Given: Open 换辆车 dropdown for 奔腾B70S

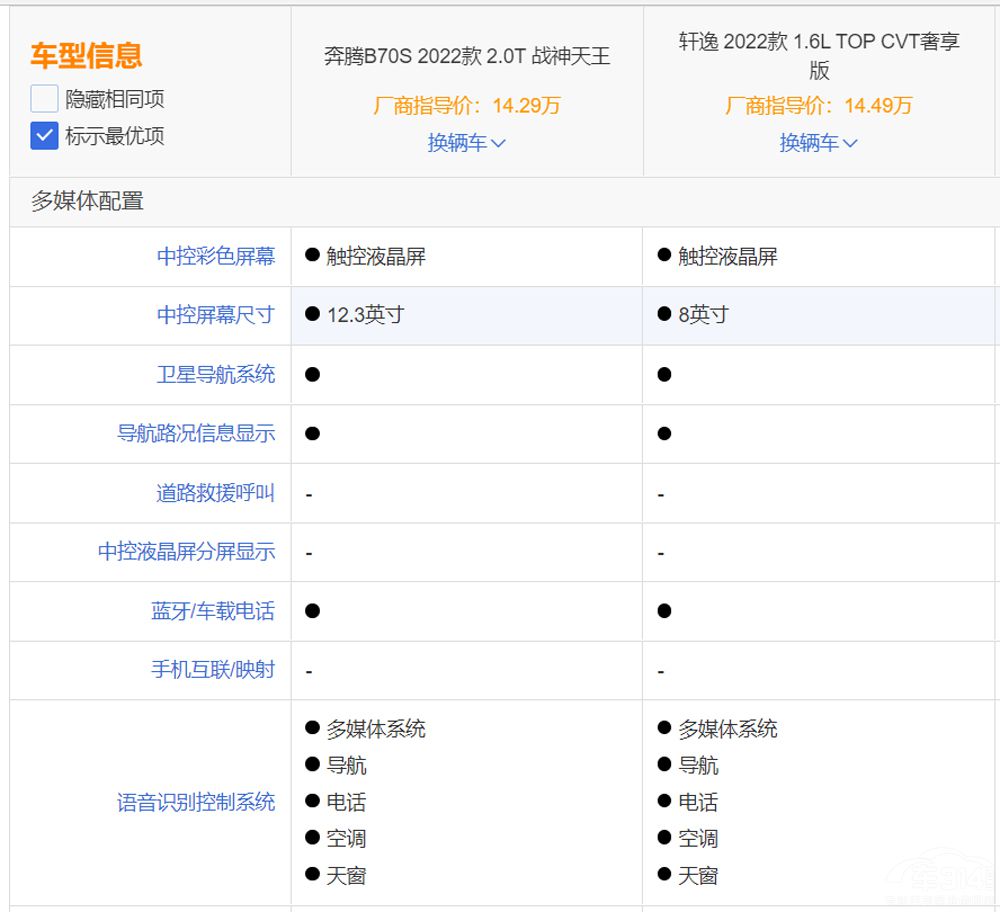Looking at the screenshot, I should [467, 143].
